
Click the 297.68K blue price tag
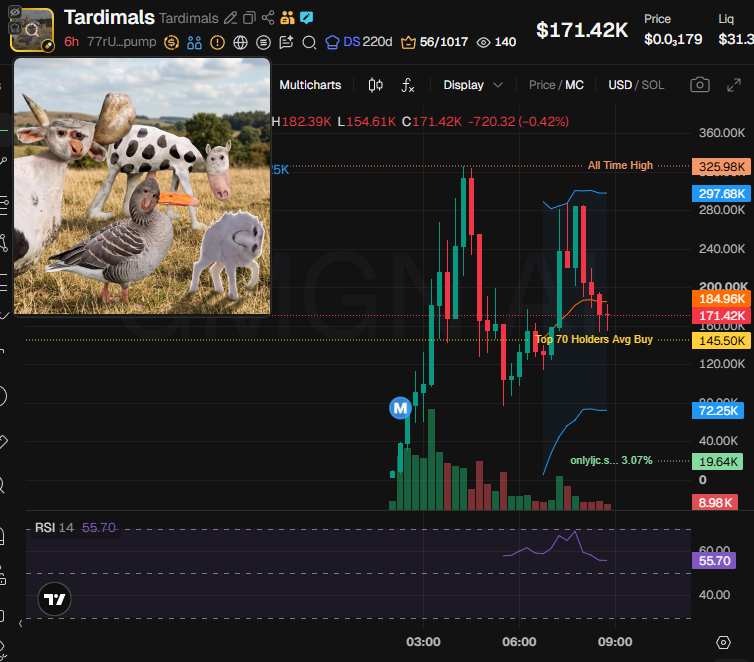(x=721, y=193)
